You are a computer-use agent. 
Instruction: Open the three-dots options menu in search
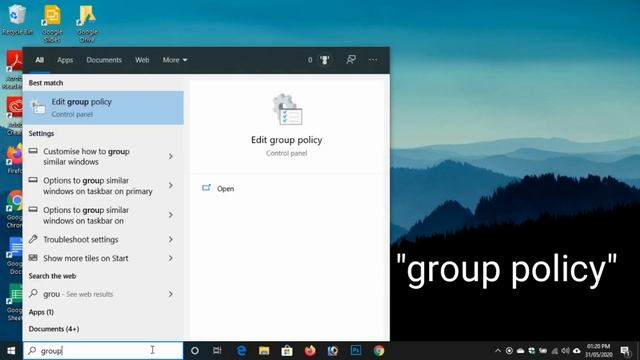click(x=373, y=60)
